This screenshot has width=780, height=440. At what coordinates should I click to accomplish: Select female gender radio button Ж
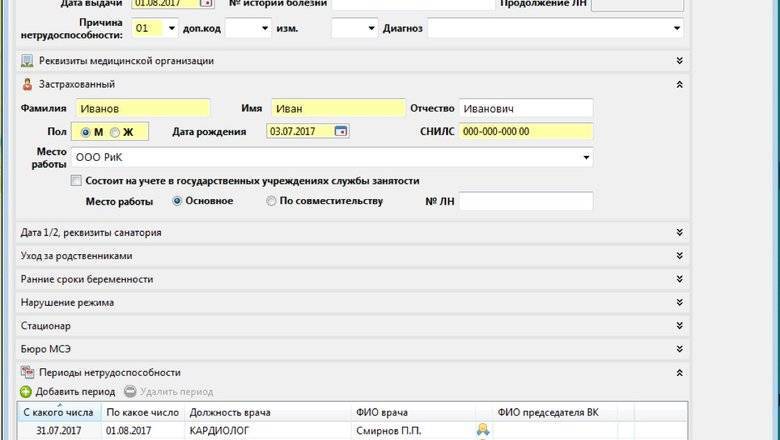pos(115,132)
